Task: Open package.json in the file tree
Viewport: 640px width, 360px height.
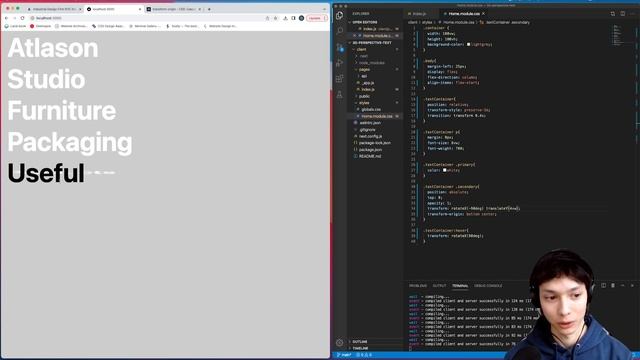Action: (x=370, y=150)
